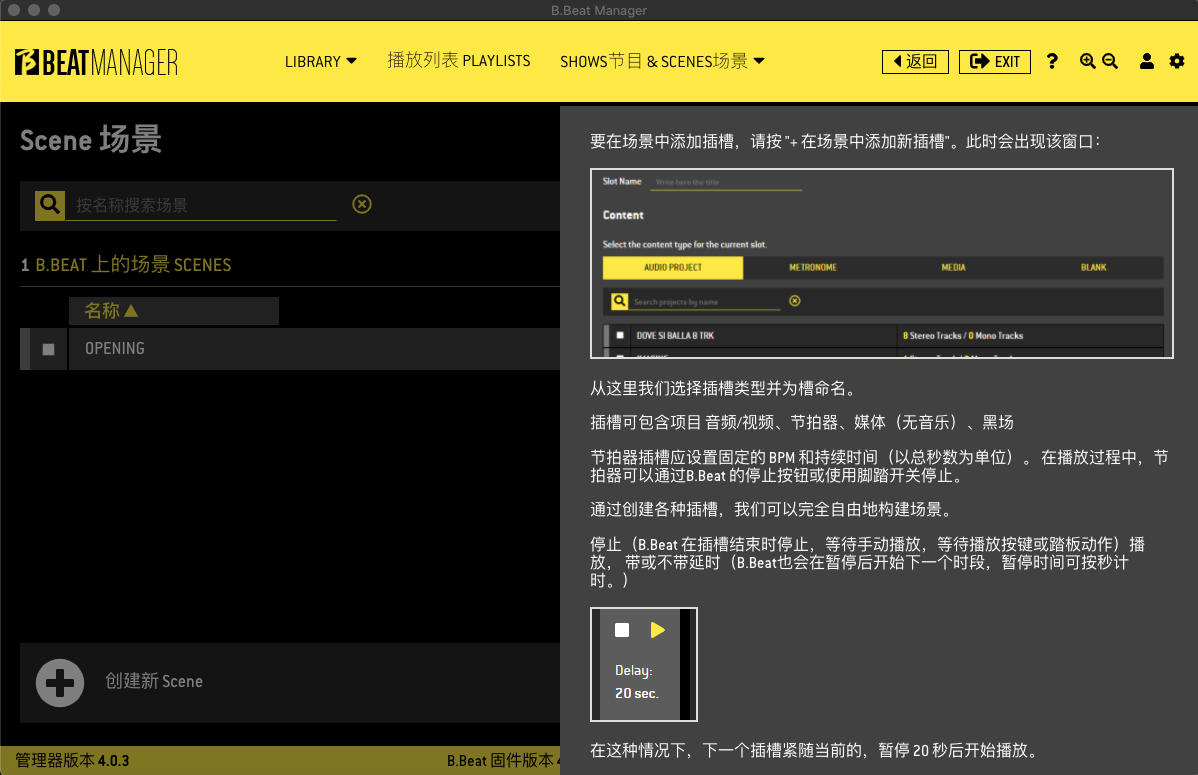The height and width of the screenshot is (775, 1198).
Task: Click the 创建新 Scene label
Action: point(154,681)
